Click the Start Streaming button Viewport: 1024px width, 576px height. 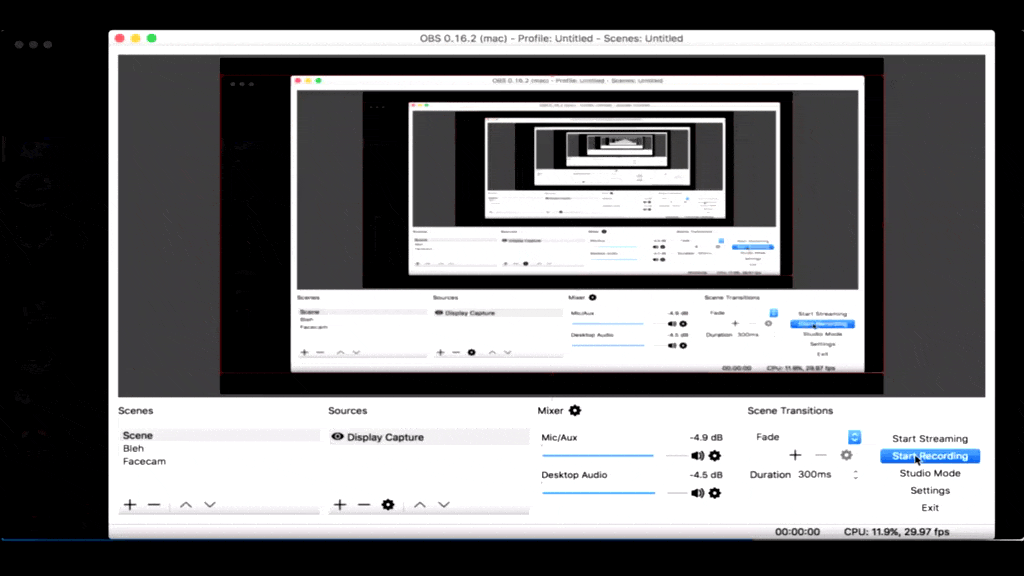tap(930, 439)
